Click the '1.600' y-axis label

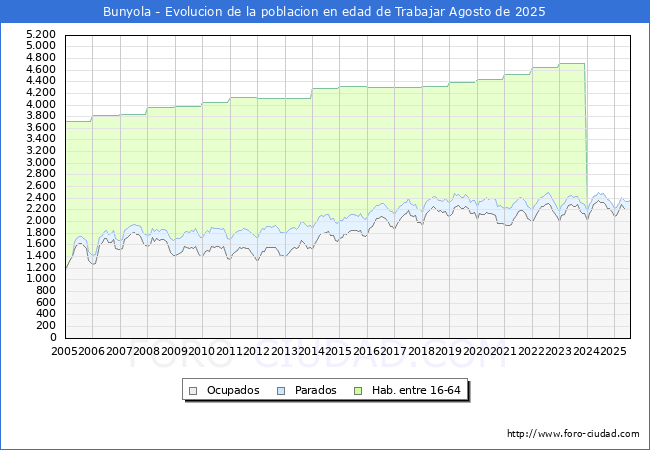coord(41,244)
